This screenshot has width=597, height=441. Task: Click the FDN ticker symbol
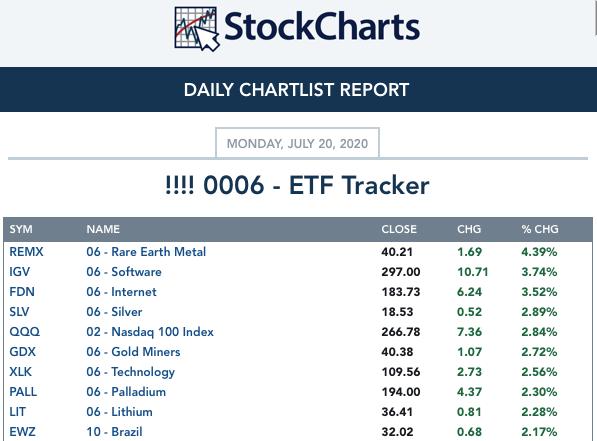tap(22, 292)
